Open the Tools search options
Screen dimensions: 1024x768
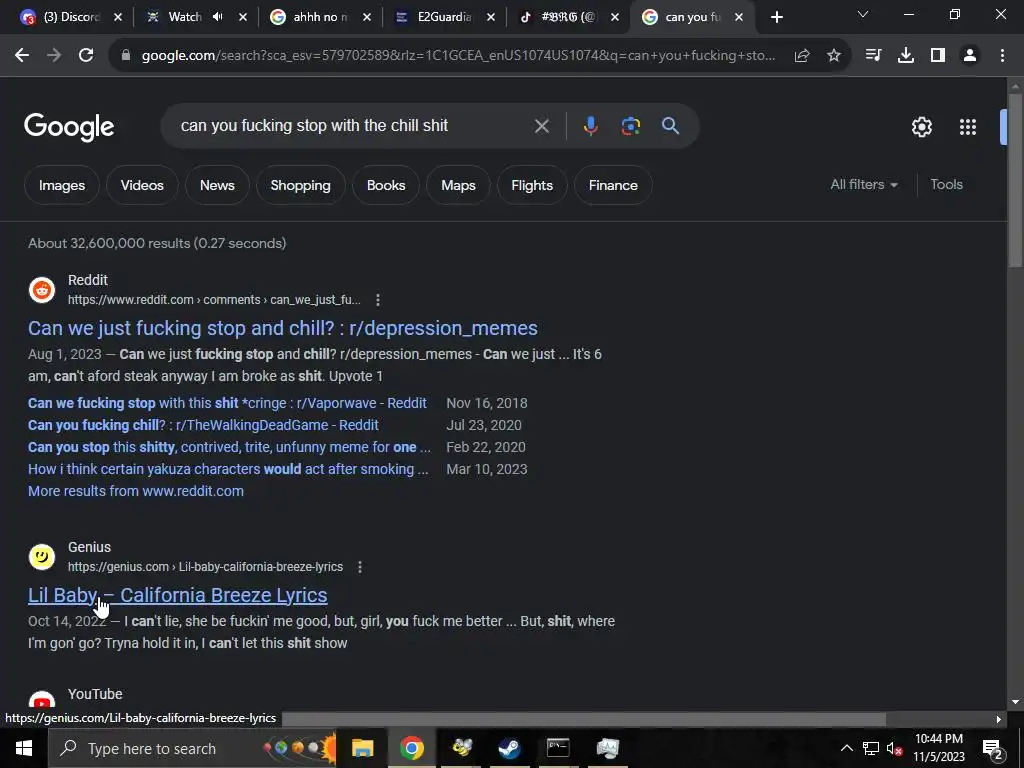click(946, 185)
